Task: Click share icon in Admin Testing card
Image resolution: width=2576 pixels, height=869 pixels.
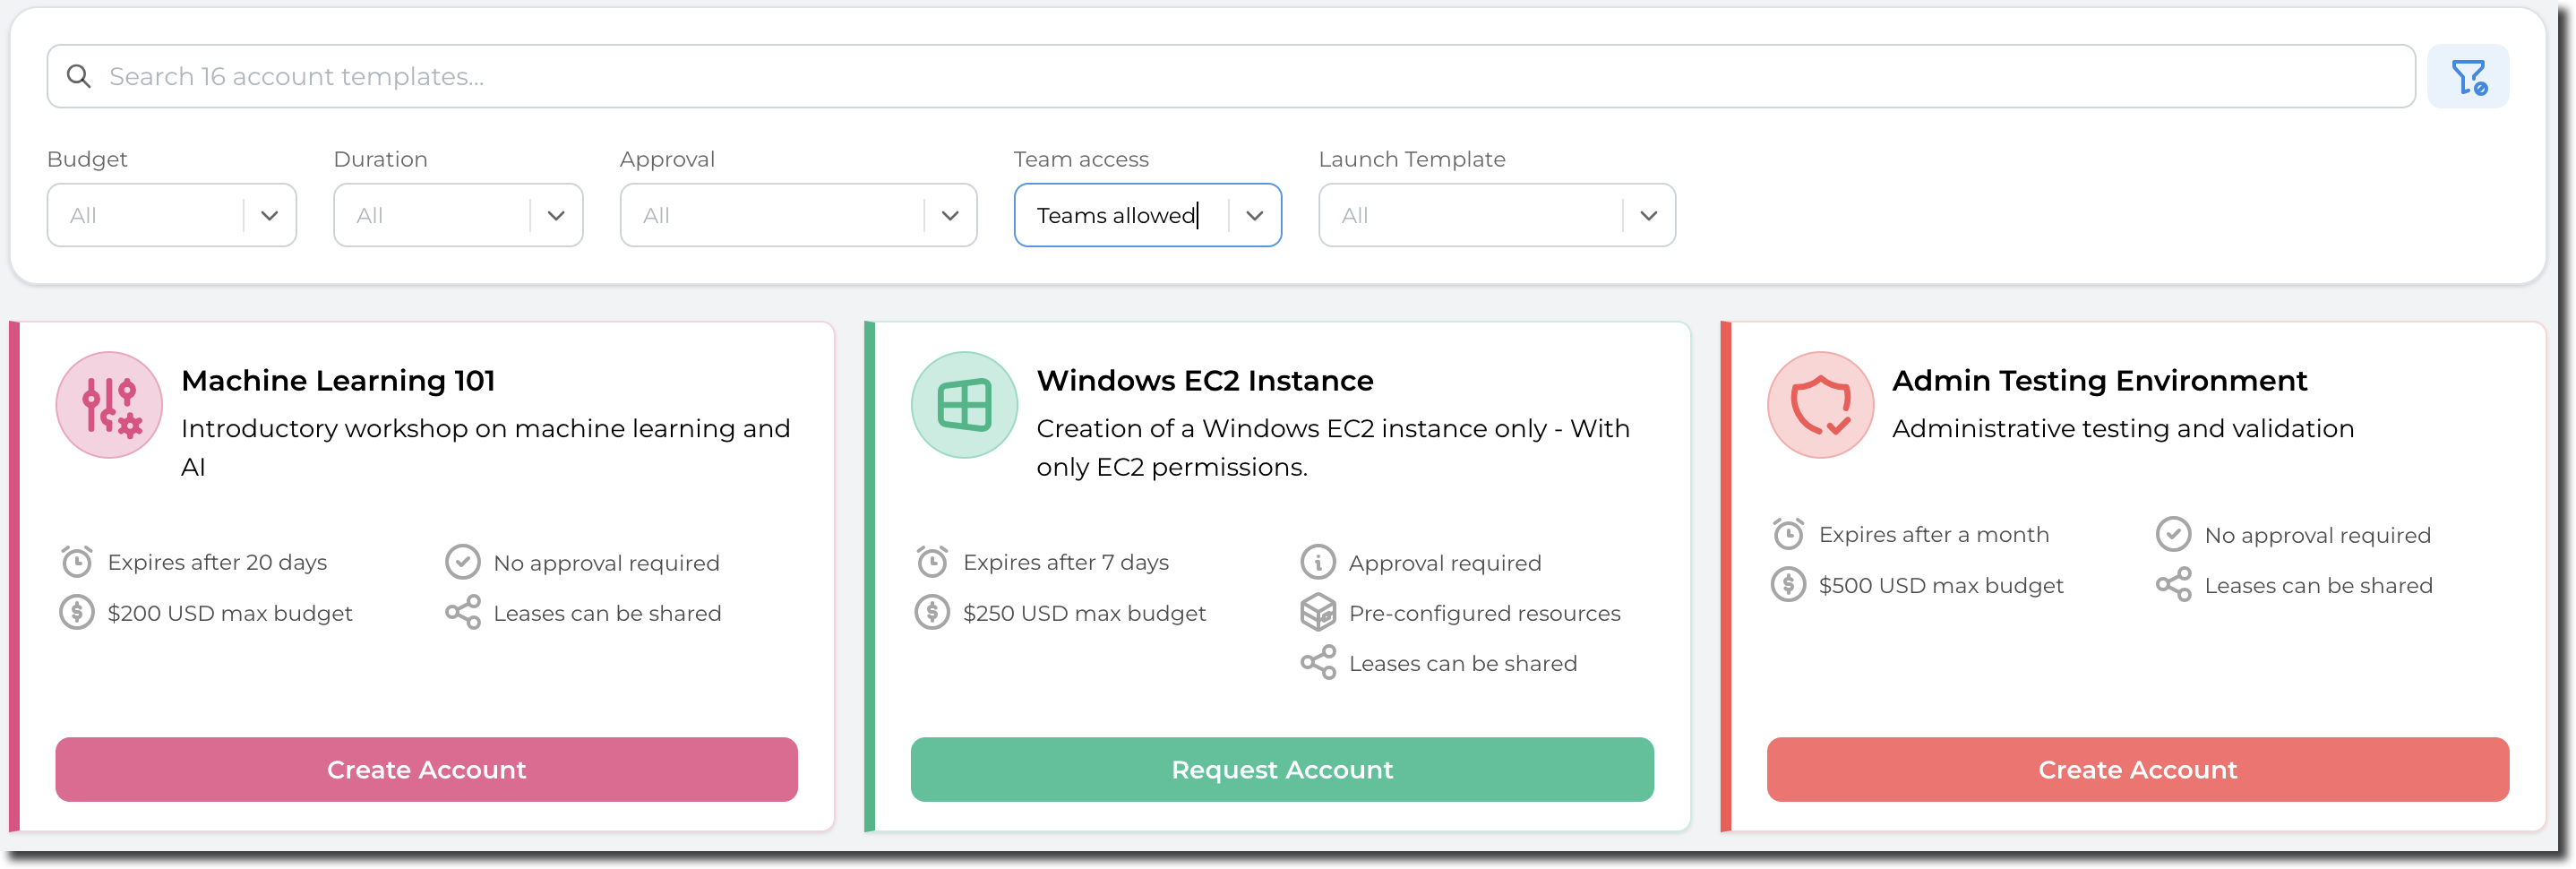Action: pos(2173,585)
